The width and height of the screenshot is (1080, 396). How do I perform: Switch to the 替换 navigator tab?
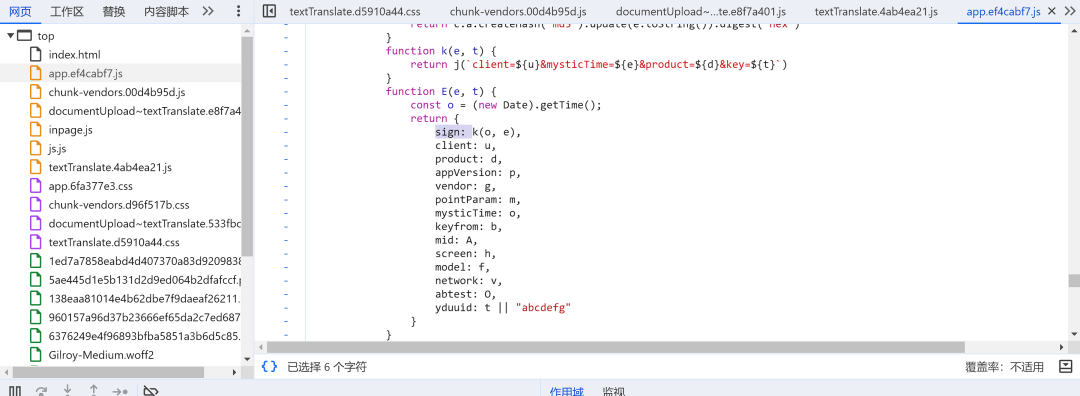[114, 11]
